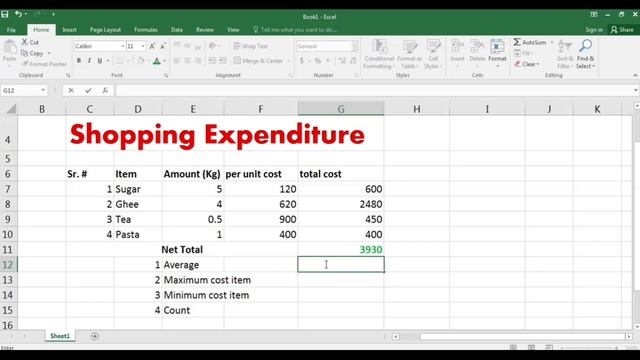640x360 pixels.
Task: Increase indent in the Alignment group
Action: pyautogui.click(x=222, y=61)
